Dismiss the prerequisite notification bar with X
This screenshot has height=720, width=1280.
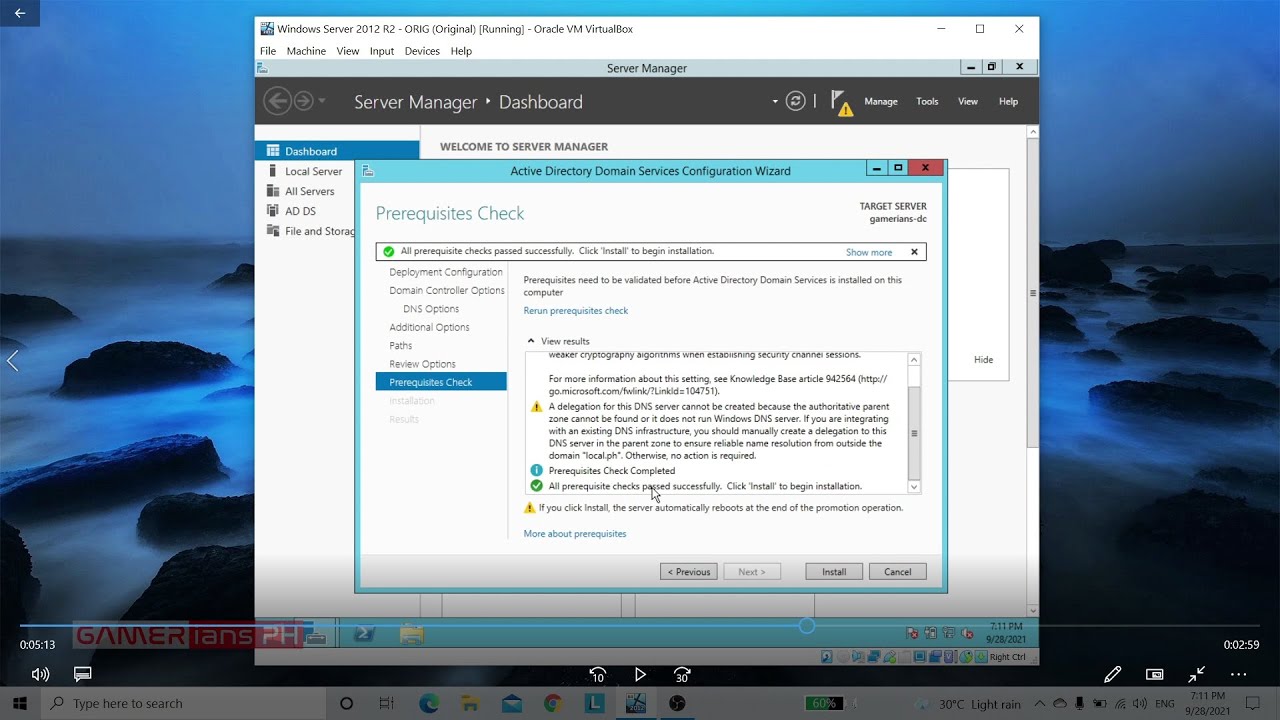[914, 252]
